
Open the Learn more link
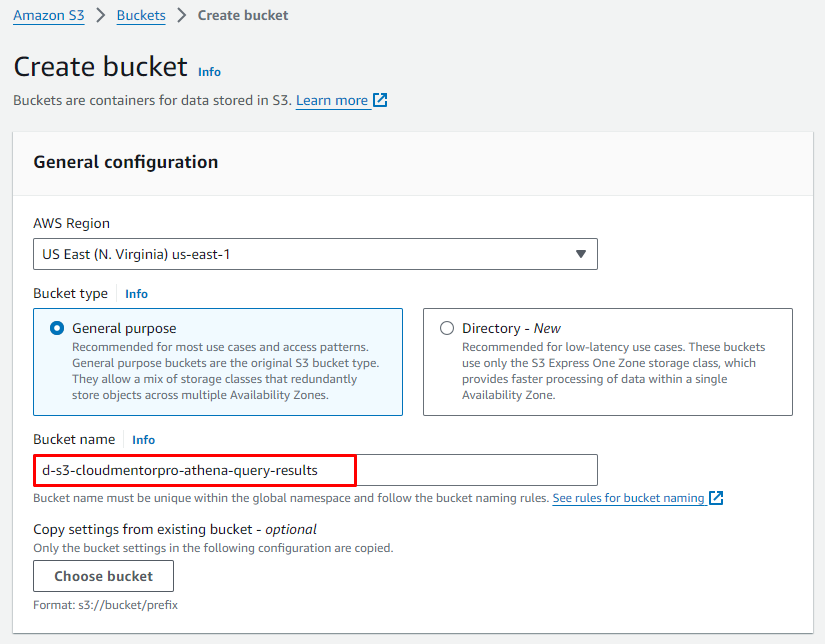click(332, 100)
